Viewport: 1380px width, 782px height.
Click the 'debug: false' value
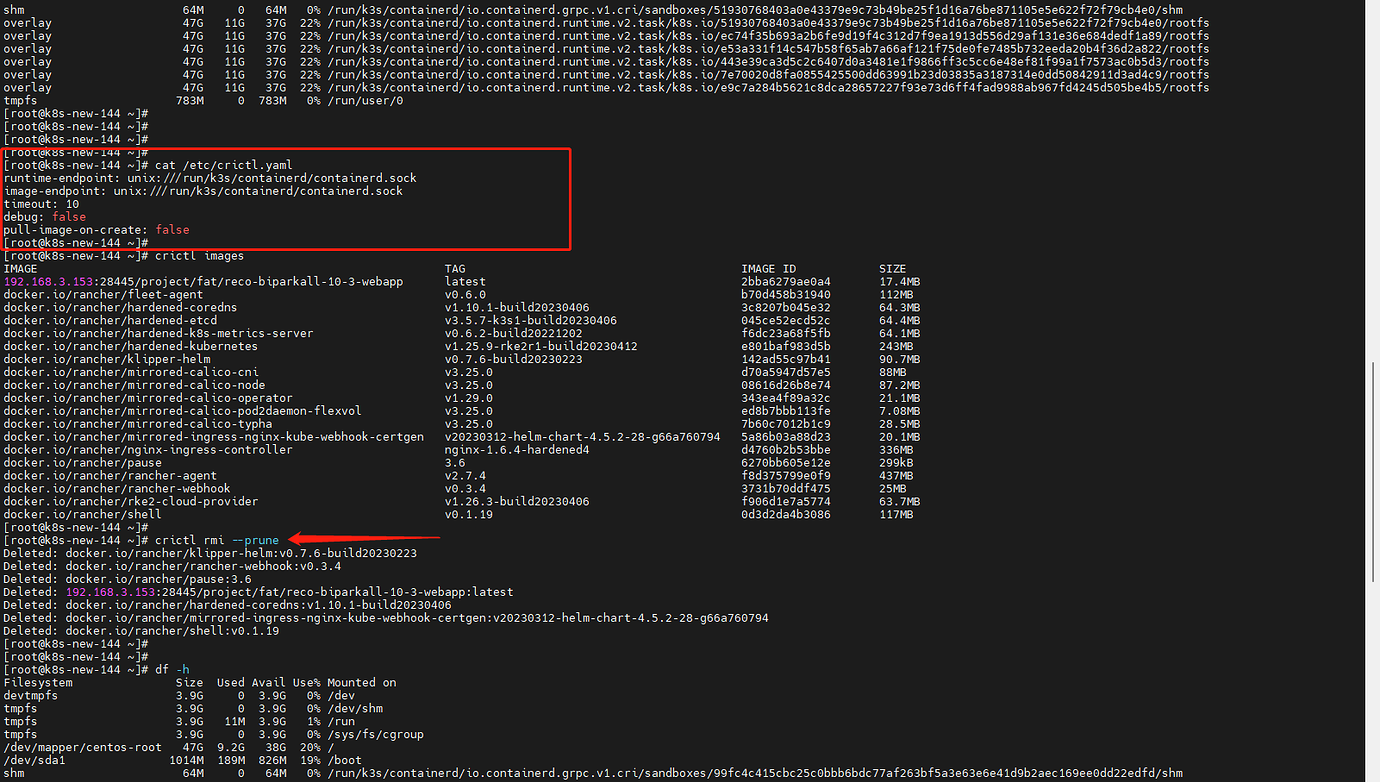pos(69,217)
